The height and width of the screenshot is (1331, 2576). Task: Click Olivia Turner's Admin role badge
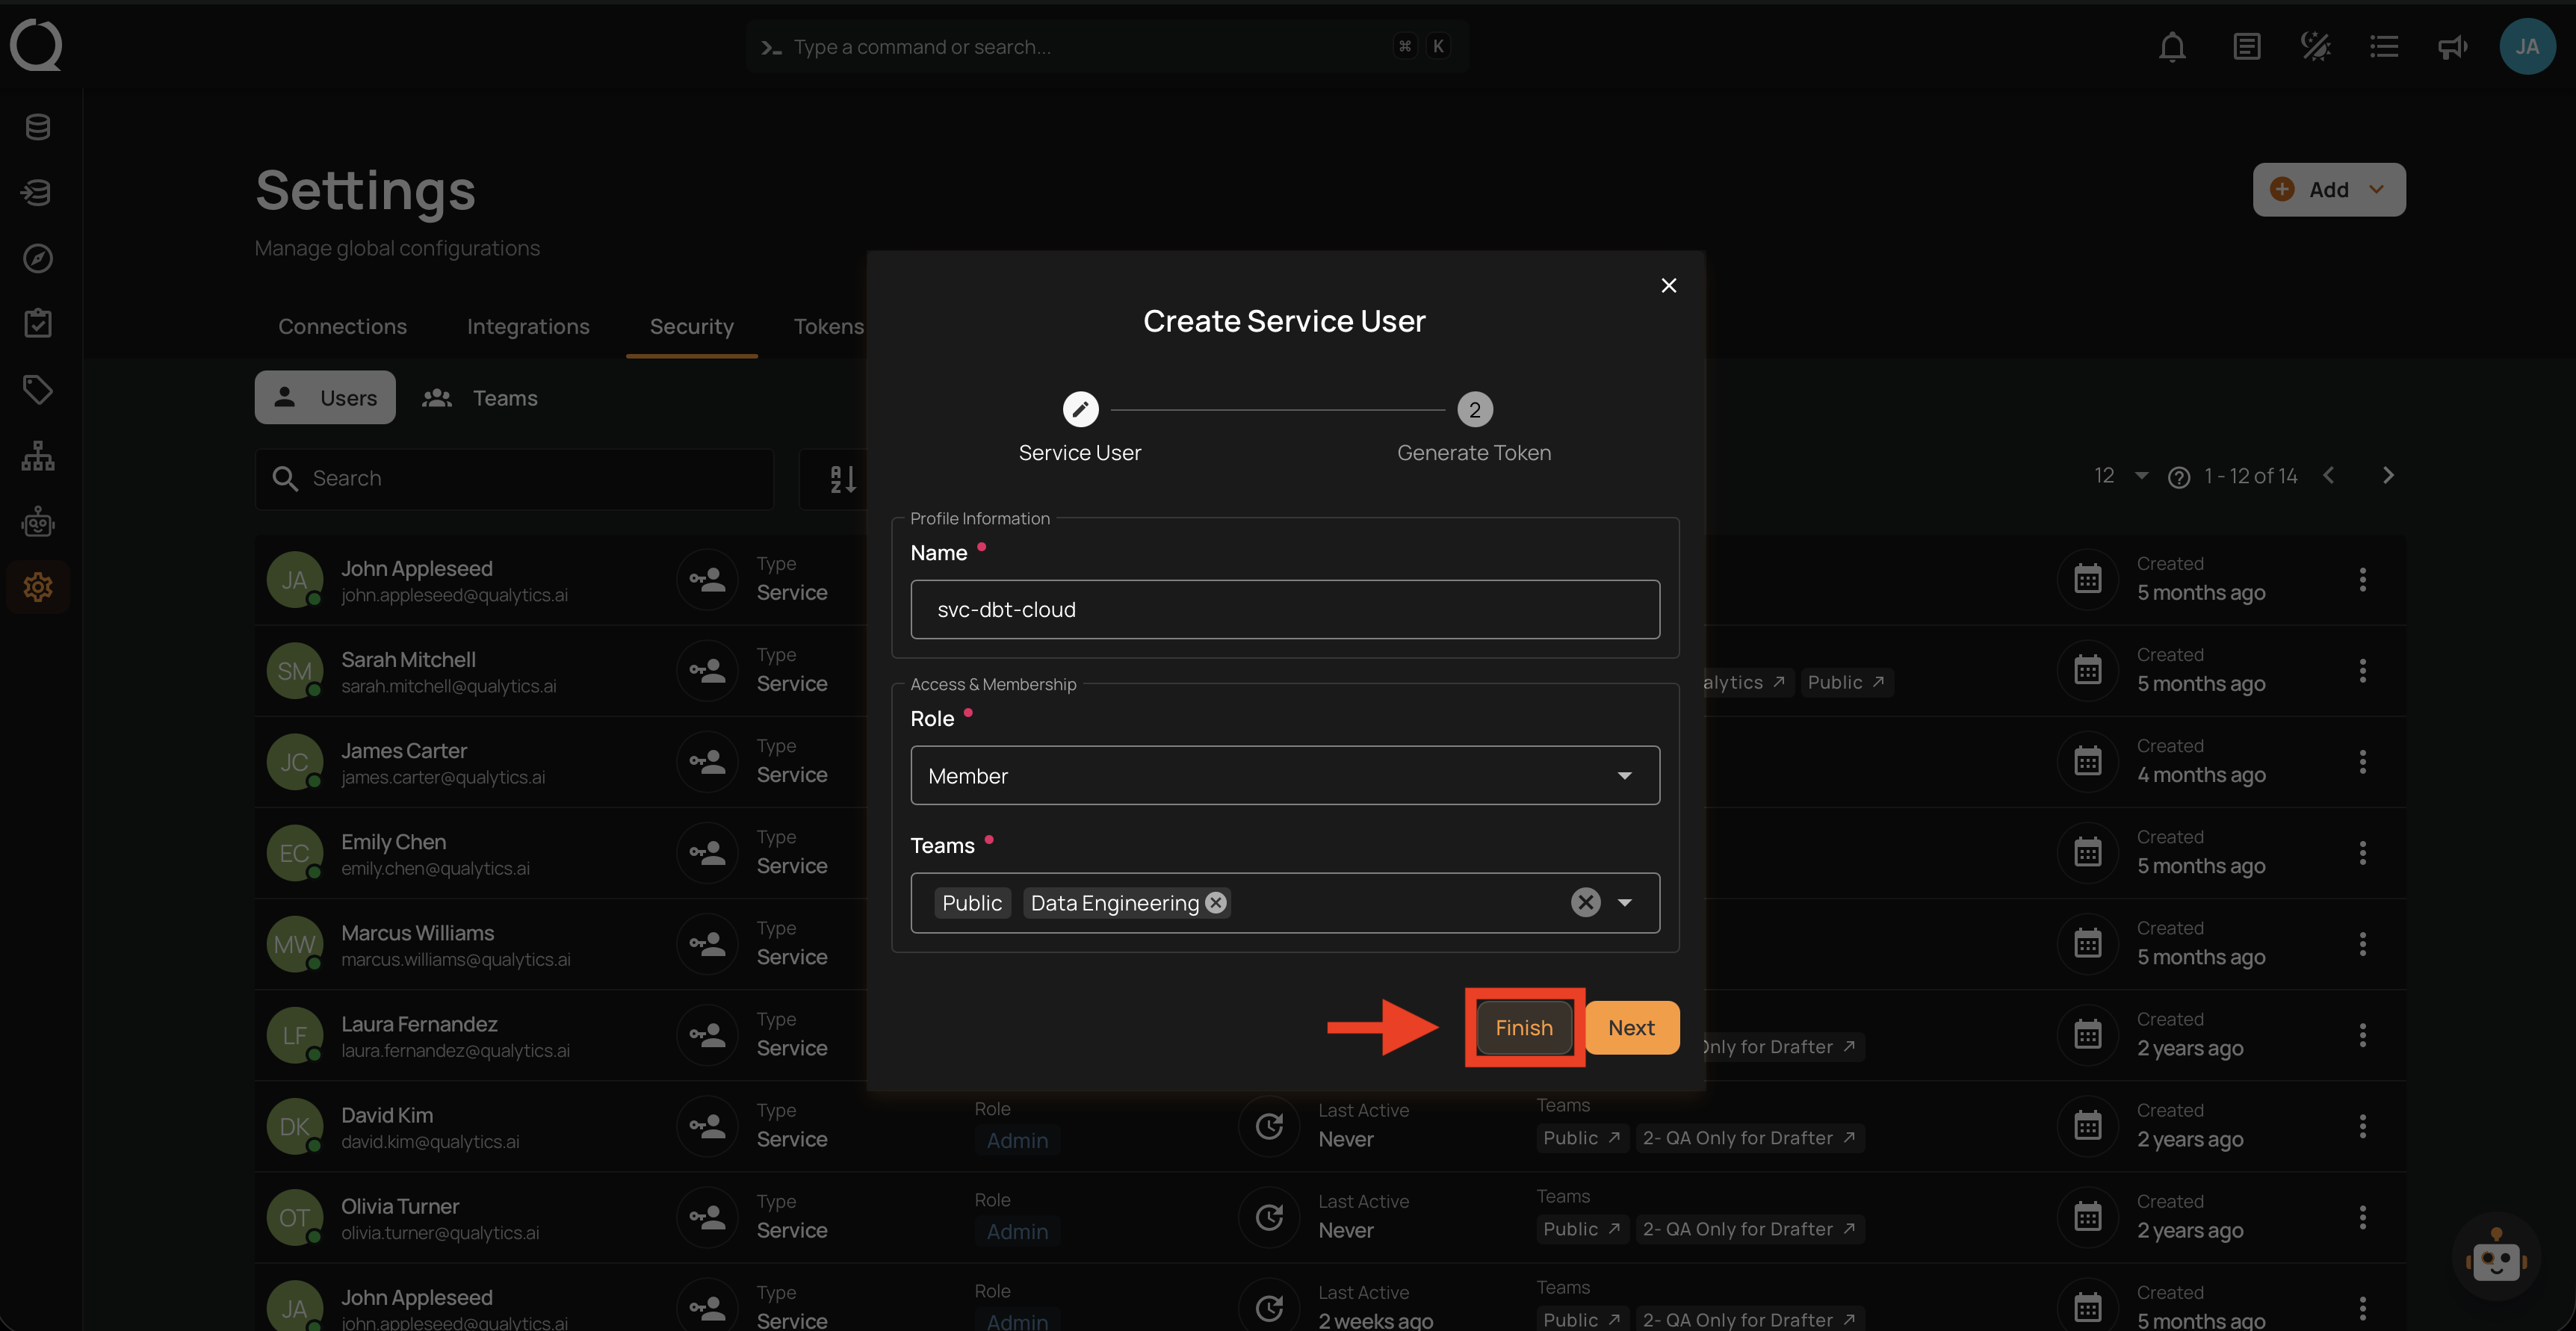1017,1232
